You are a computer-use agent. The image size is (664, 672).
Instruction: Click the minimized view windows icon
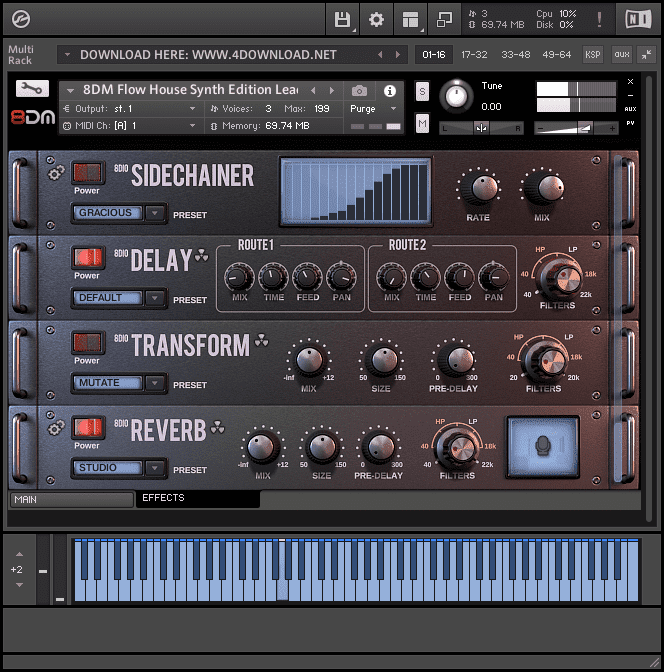pos(444,19)
